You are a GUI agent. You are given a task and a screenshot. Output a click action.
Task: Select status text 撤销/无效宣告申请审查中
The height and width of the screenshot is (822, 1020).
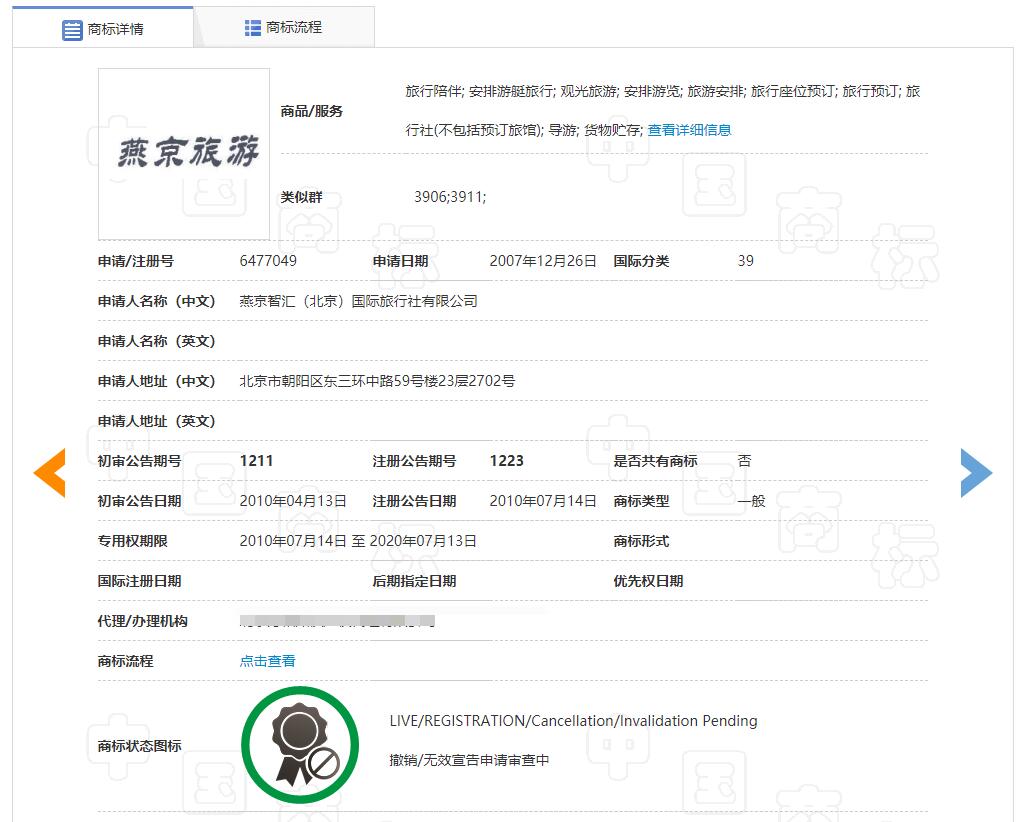pyautogui.click(x=469, y=760)
